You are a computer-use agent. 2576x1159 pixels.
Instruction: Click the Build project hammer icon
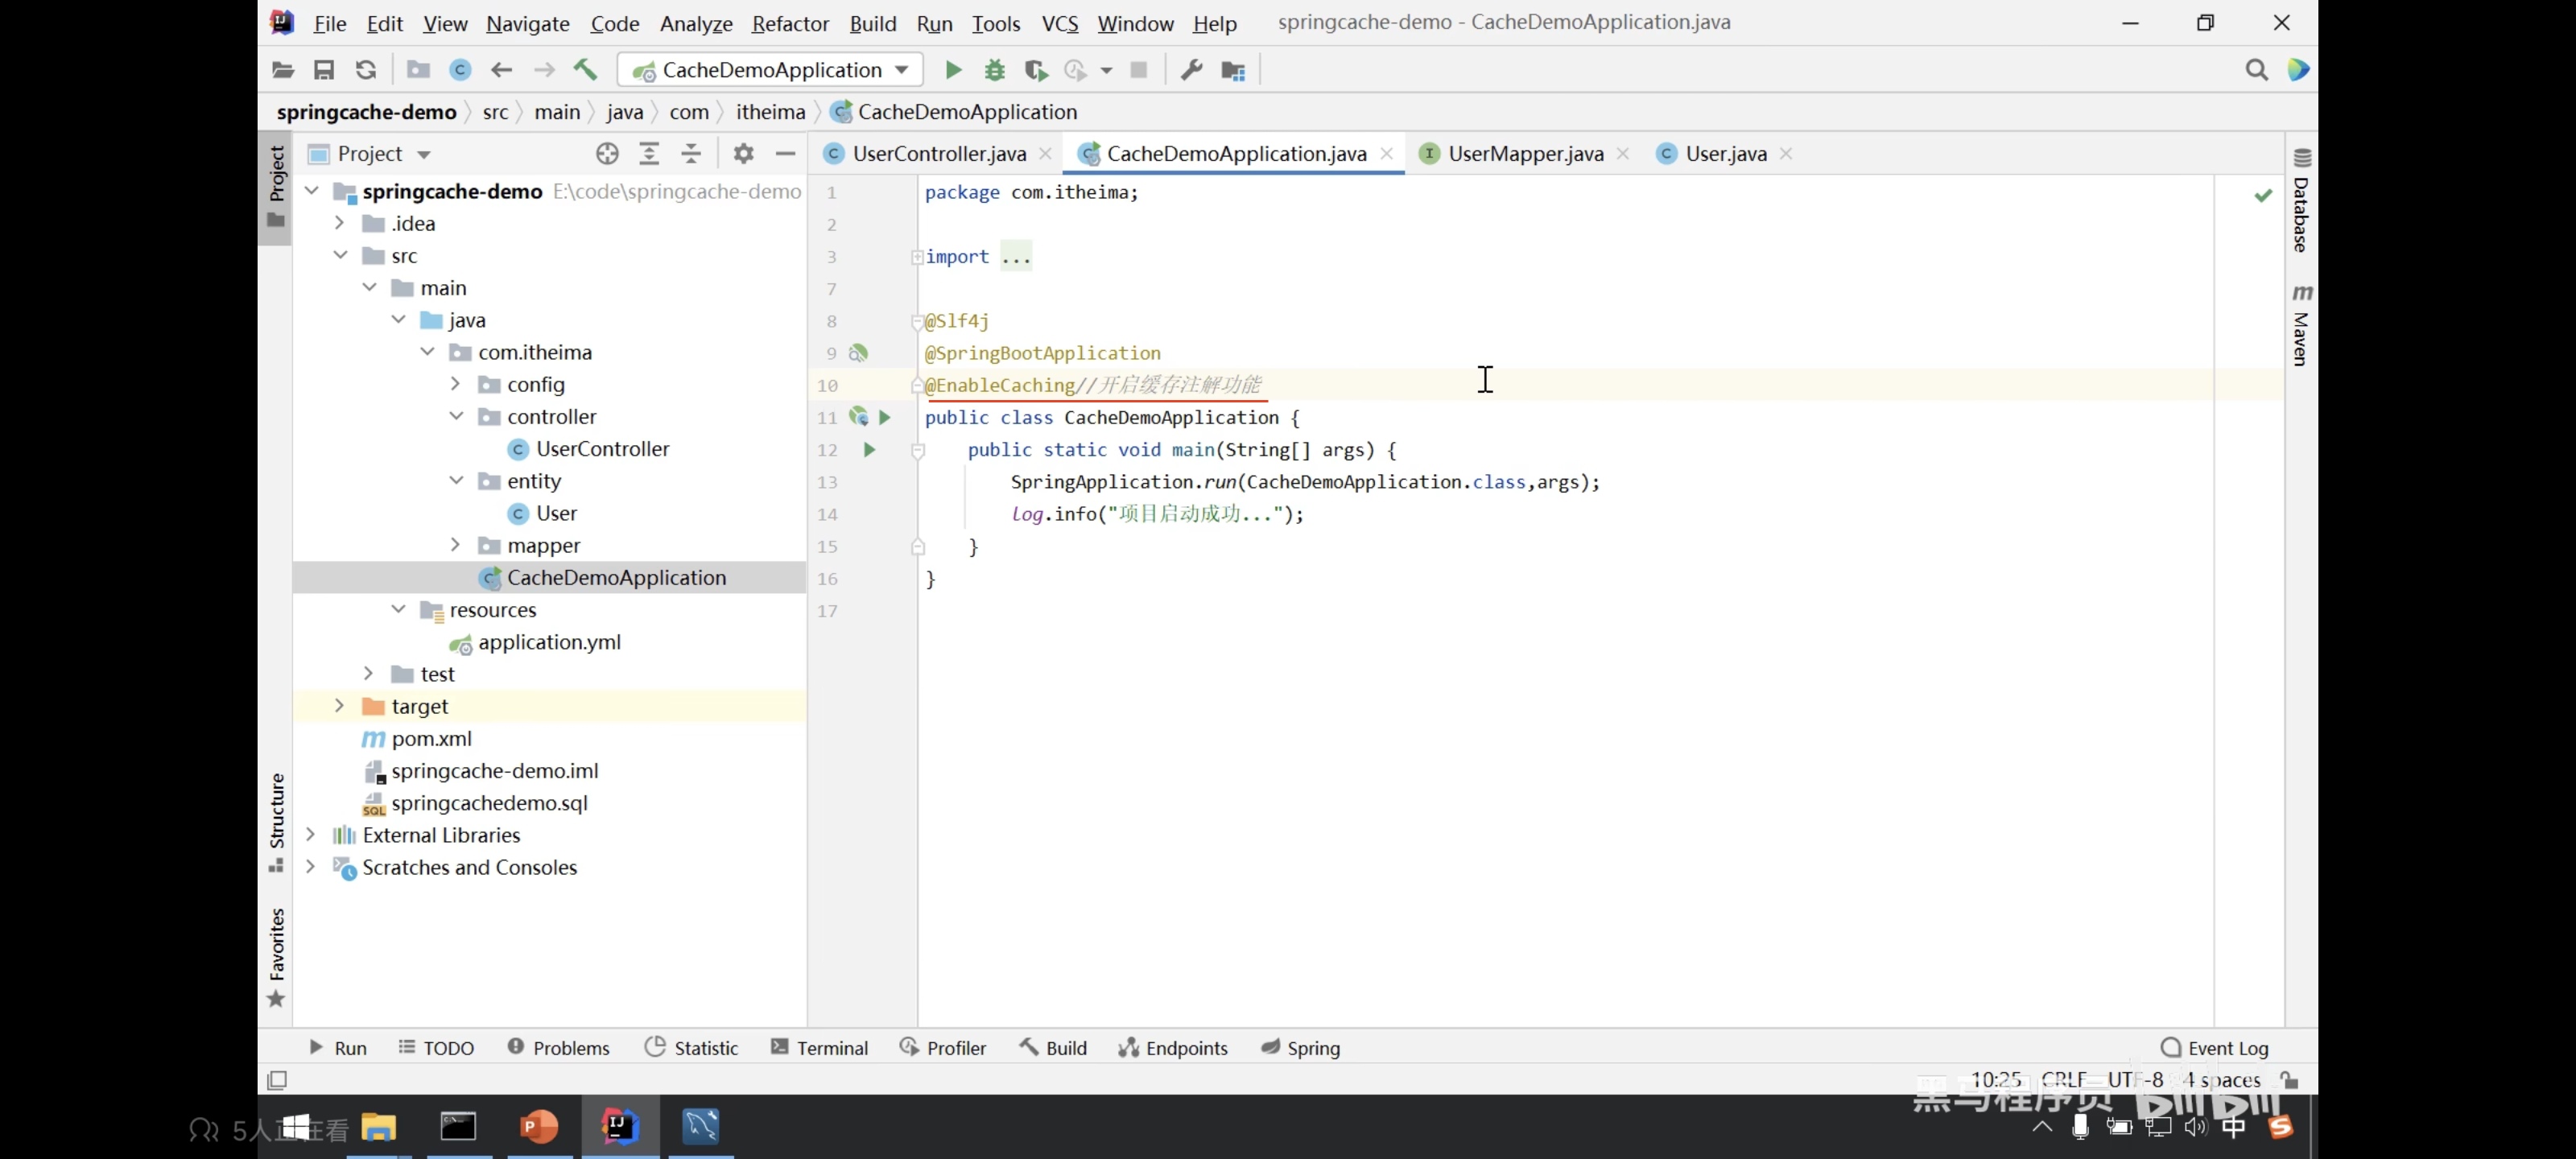[x=585, y=70]
